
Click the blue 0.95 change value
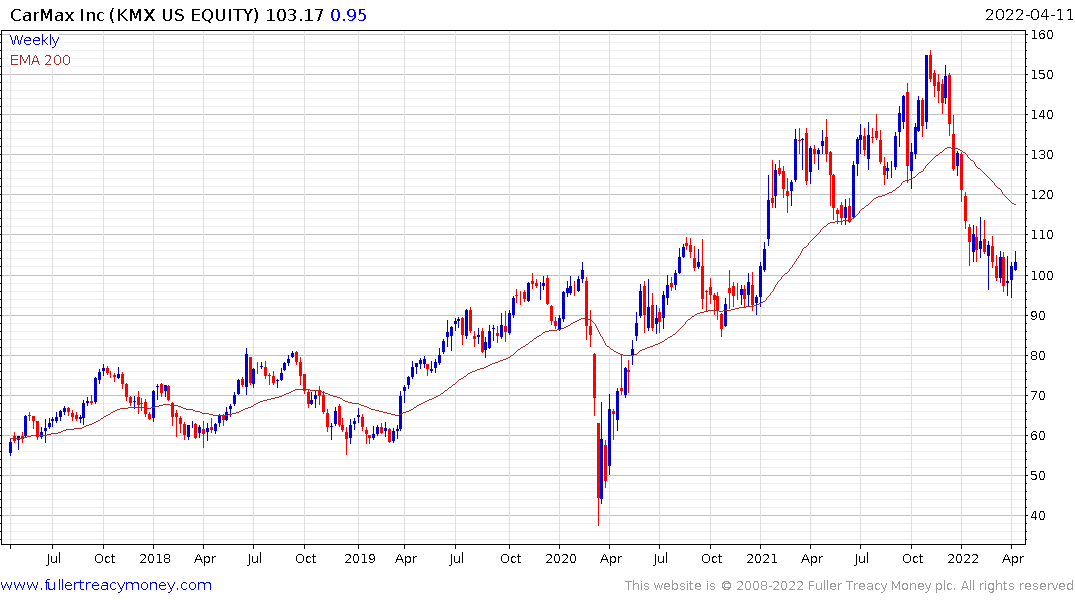tap(348, 15)
